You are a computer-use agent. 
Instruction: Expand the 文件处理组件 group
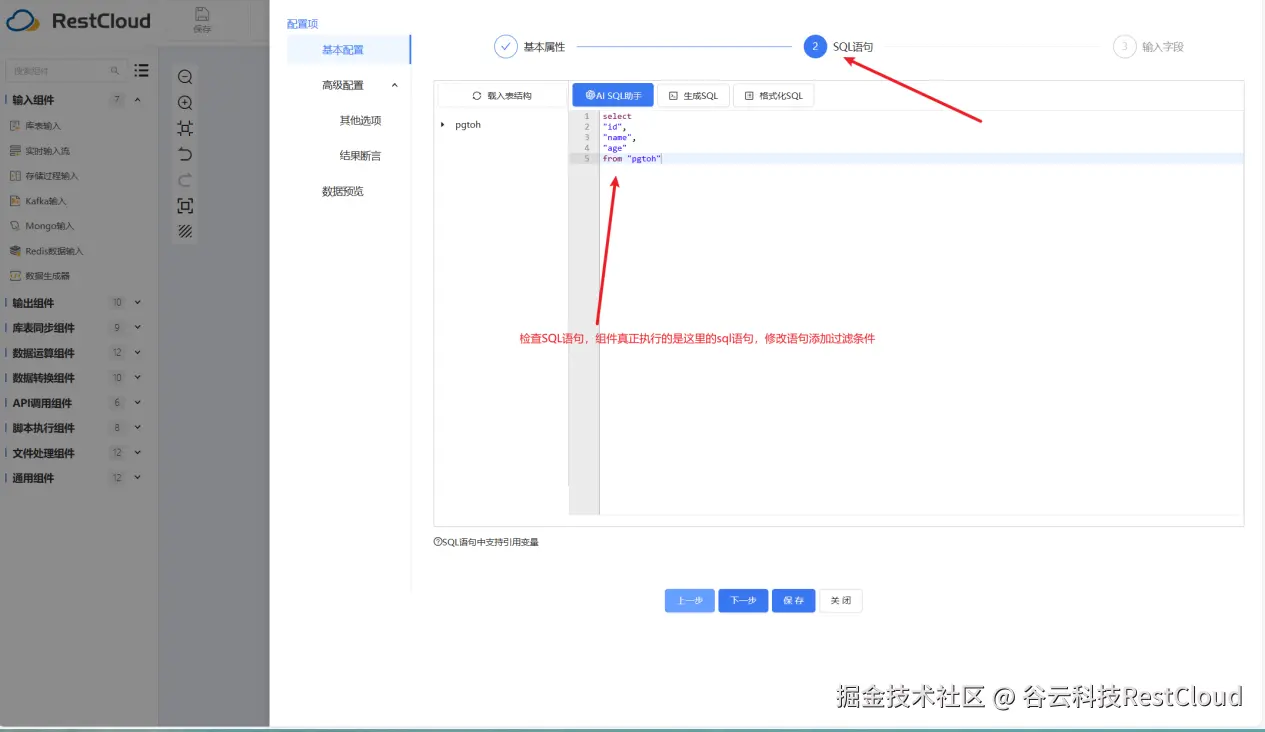point(138,453)
